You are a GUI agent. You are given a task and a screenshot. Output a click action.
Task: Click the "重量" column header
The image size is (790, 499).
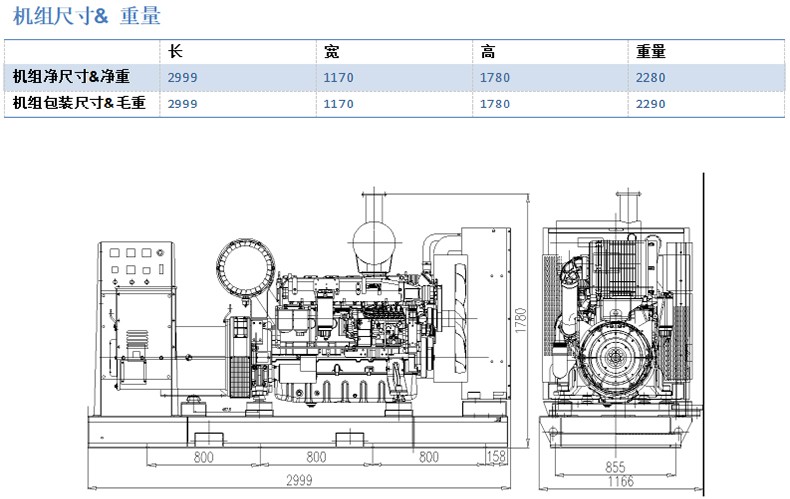pos(651,52)
